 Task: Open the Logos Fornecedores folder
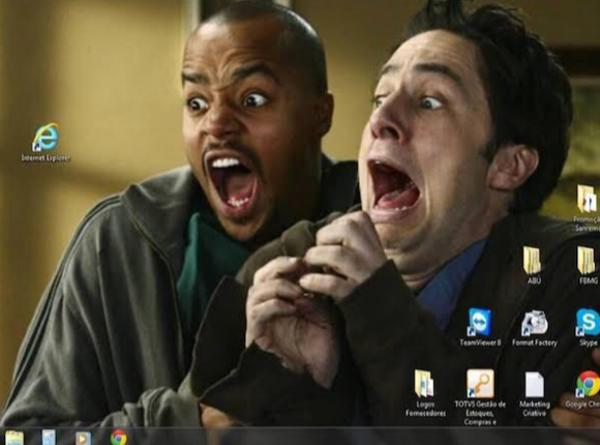click(x=425, y=393)
